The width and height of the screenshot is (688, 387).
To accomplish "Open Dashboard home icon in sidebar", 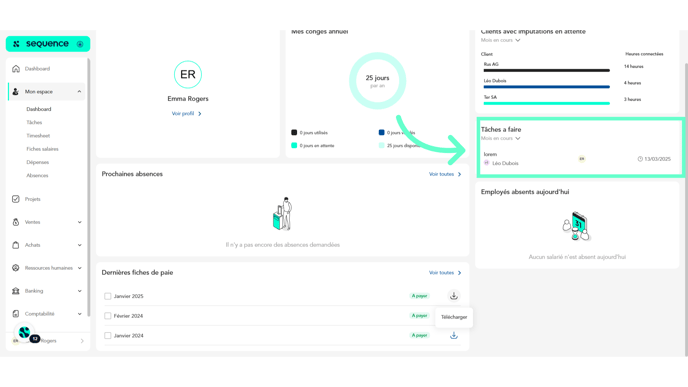I will point(16,69).
